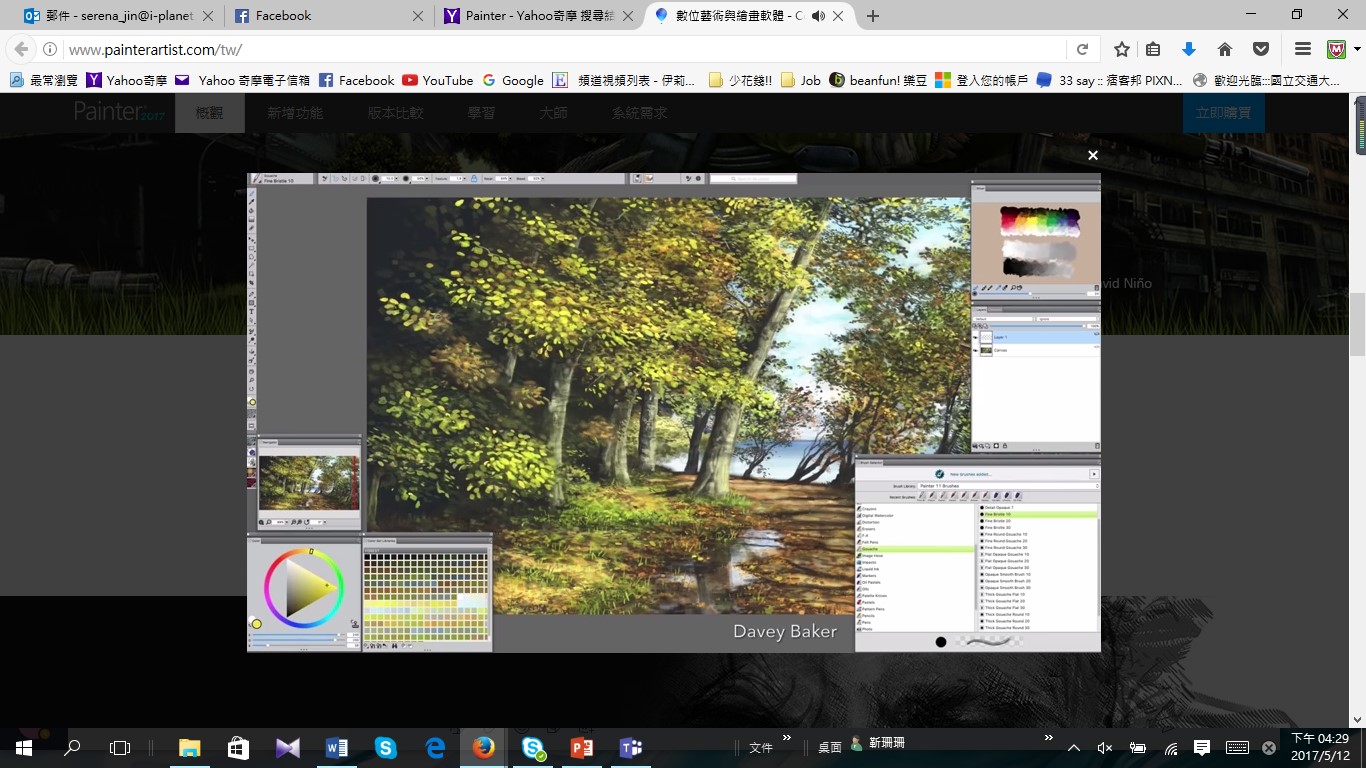Select the 系統需求 navigation item
1366x768 pixels.
[640, 113]
